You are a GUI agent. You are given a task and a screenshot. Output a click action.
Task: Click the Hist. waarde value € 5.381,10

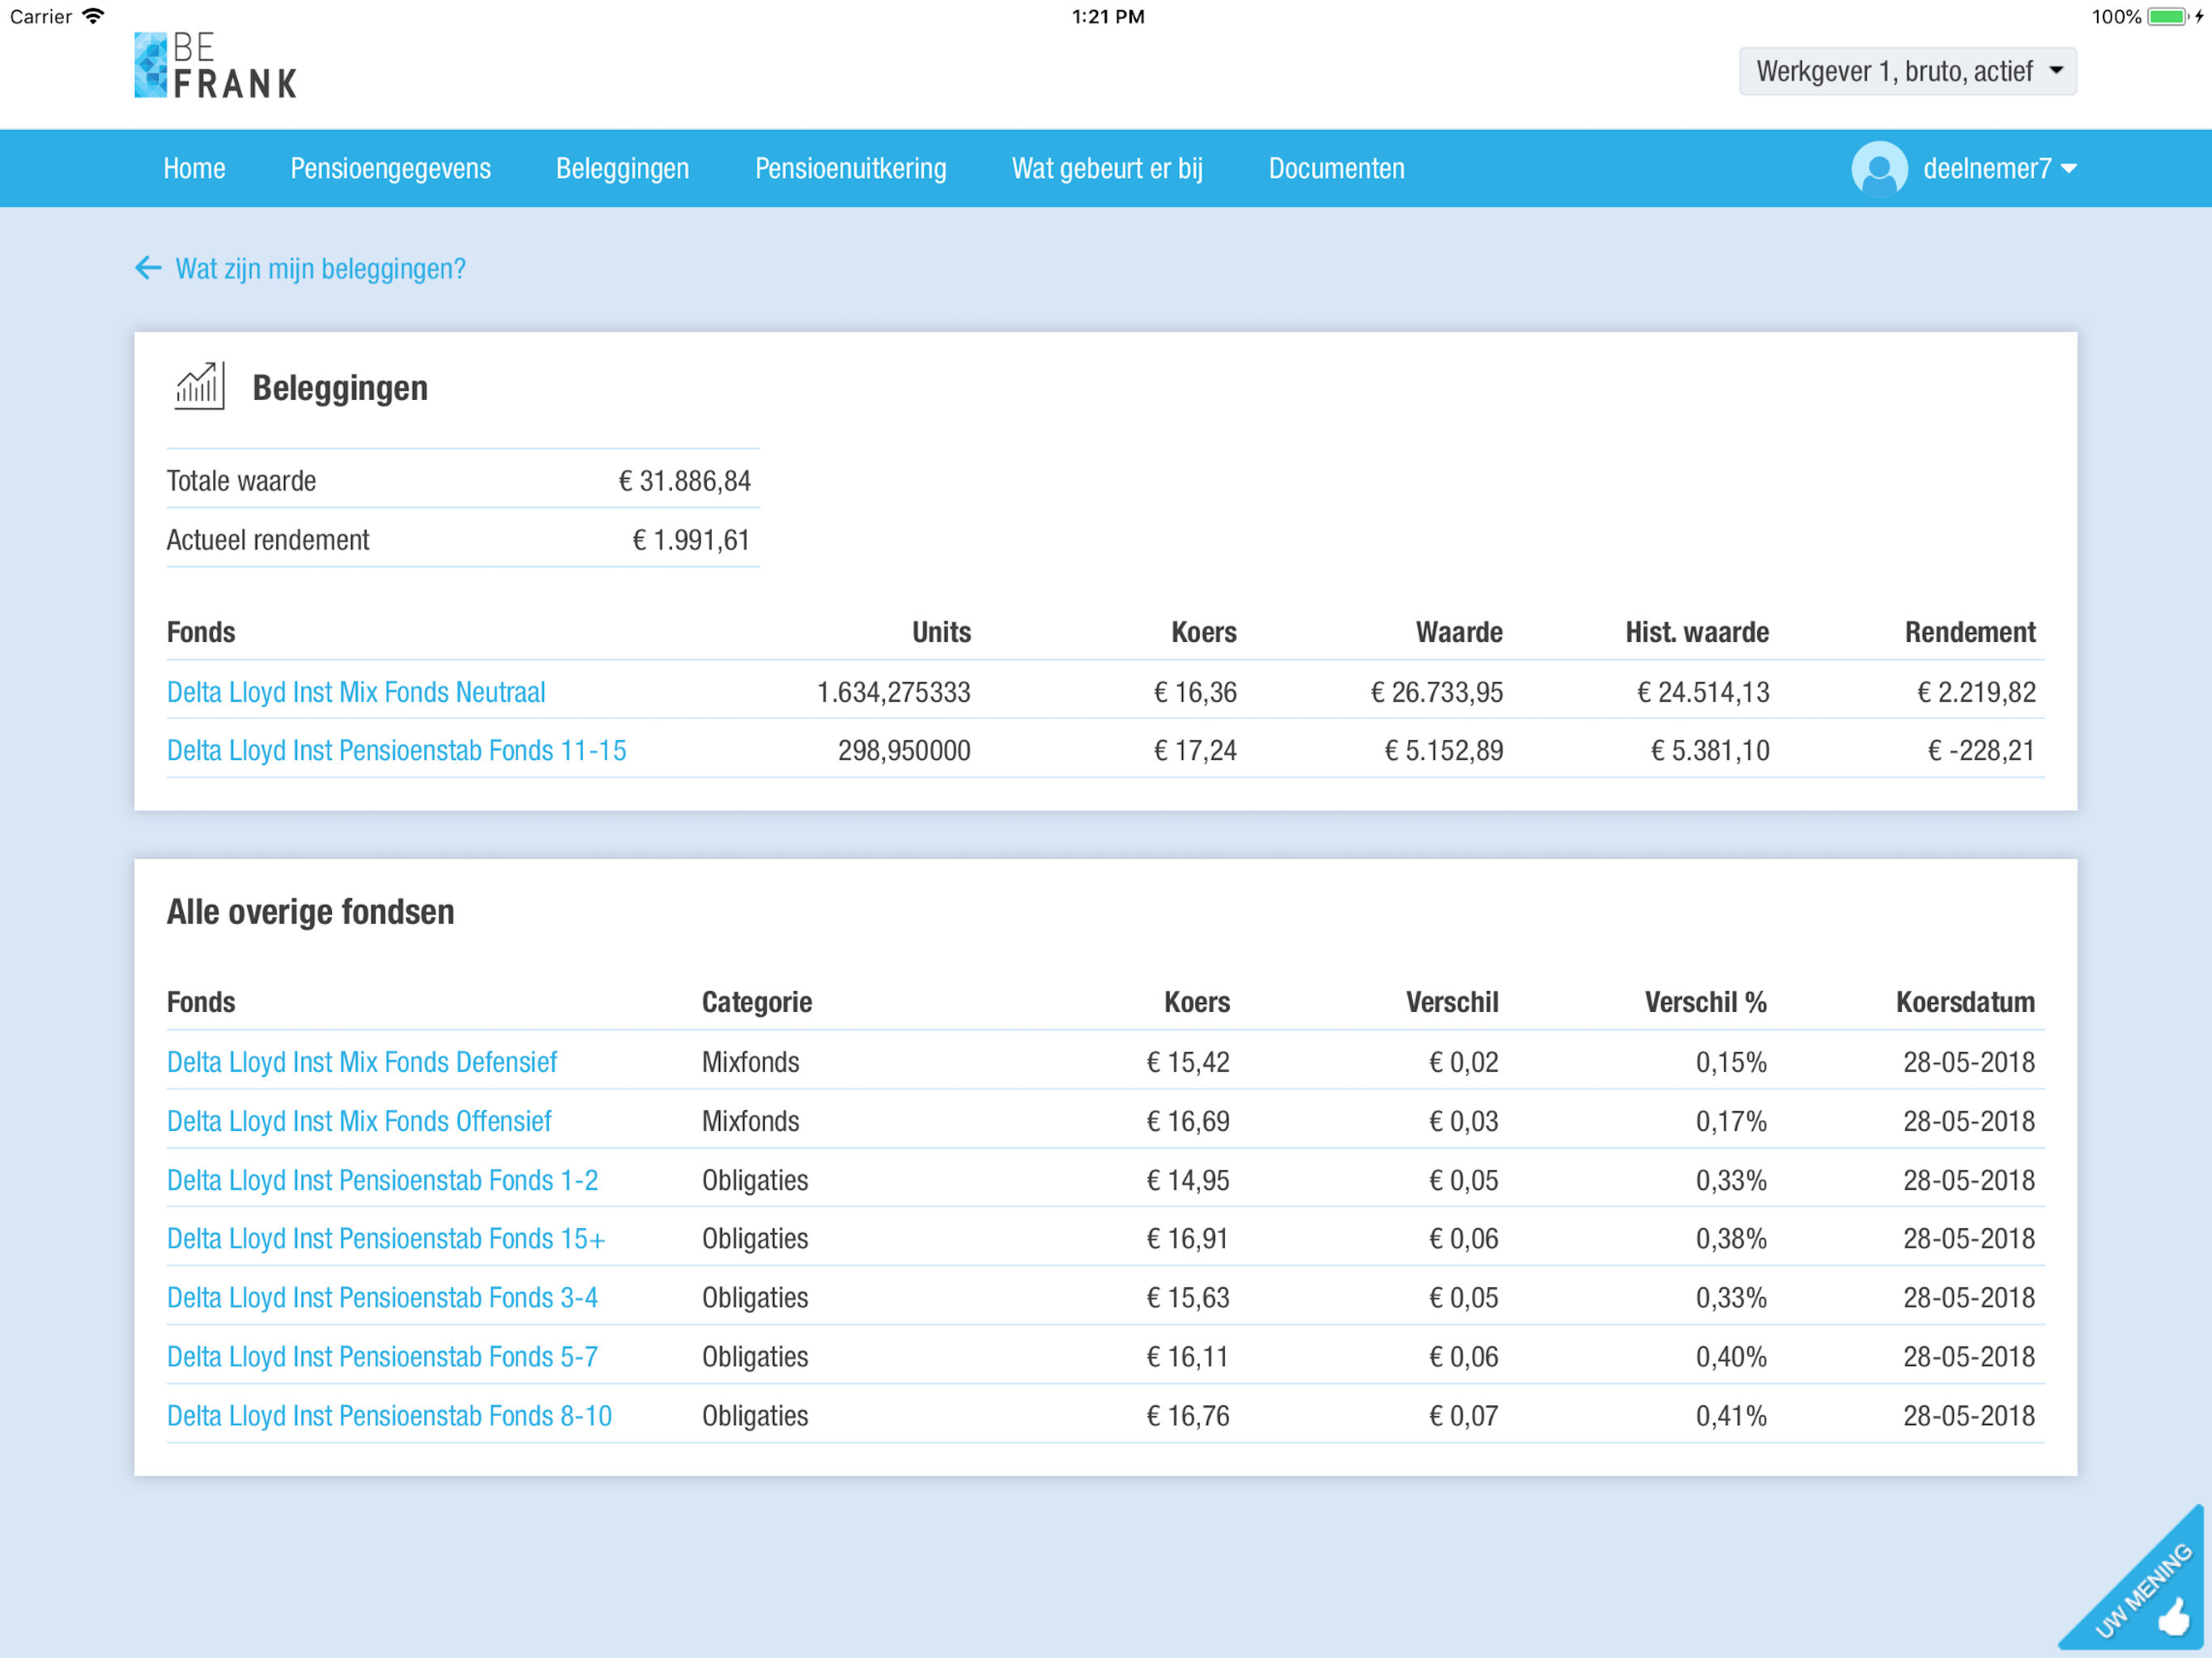point(1710,751)
